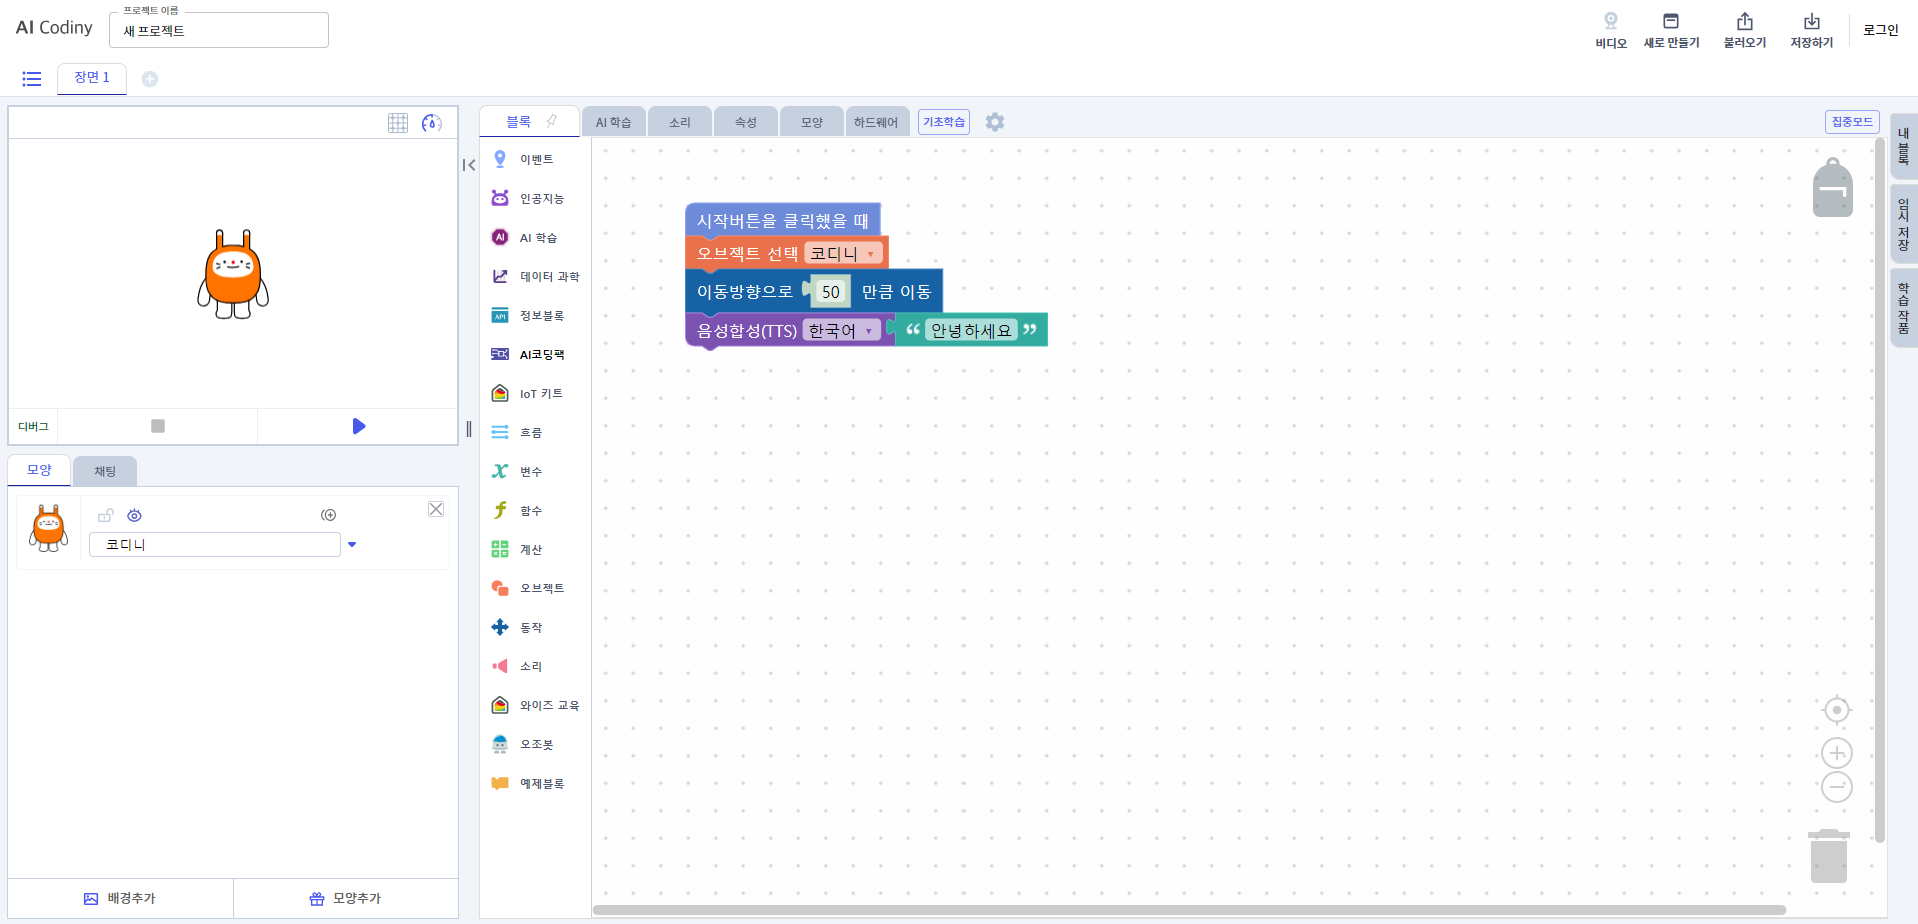Open the workspace settings gear
This screenshot has height=924, width=1918.
[x=995, y=122]
